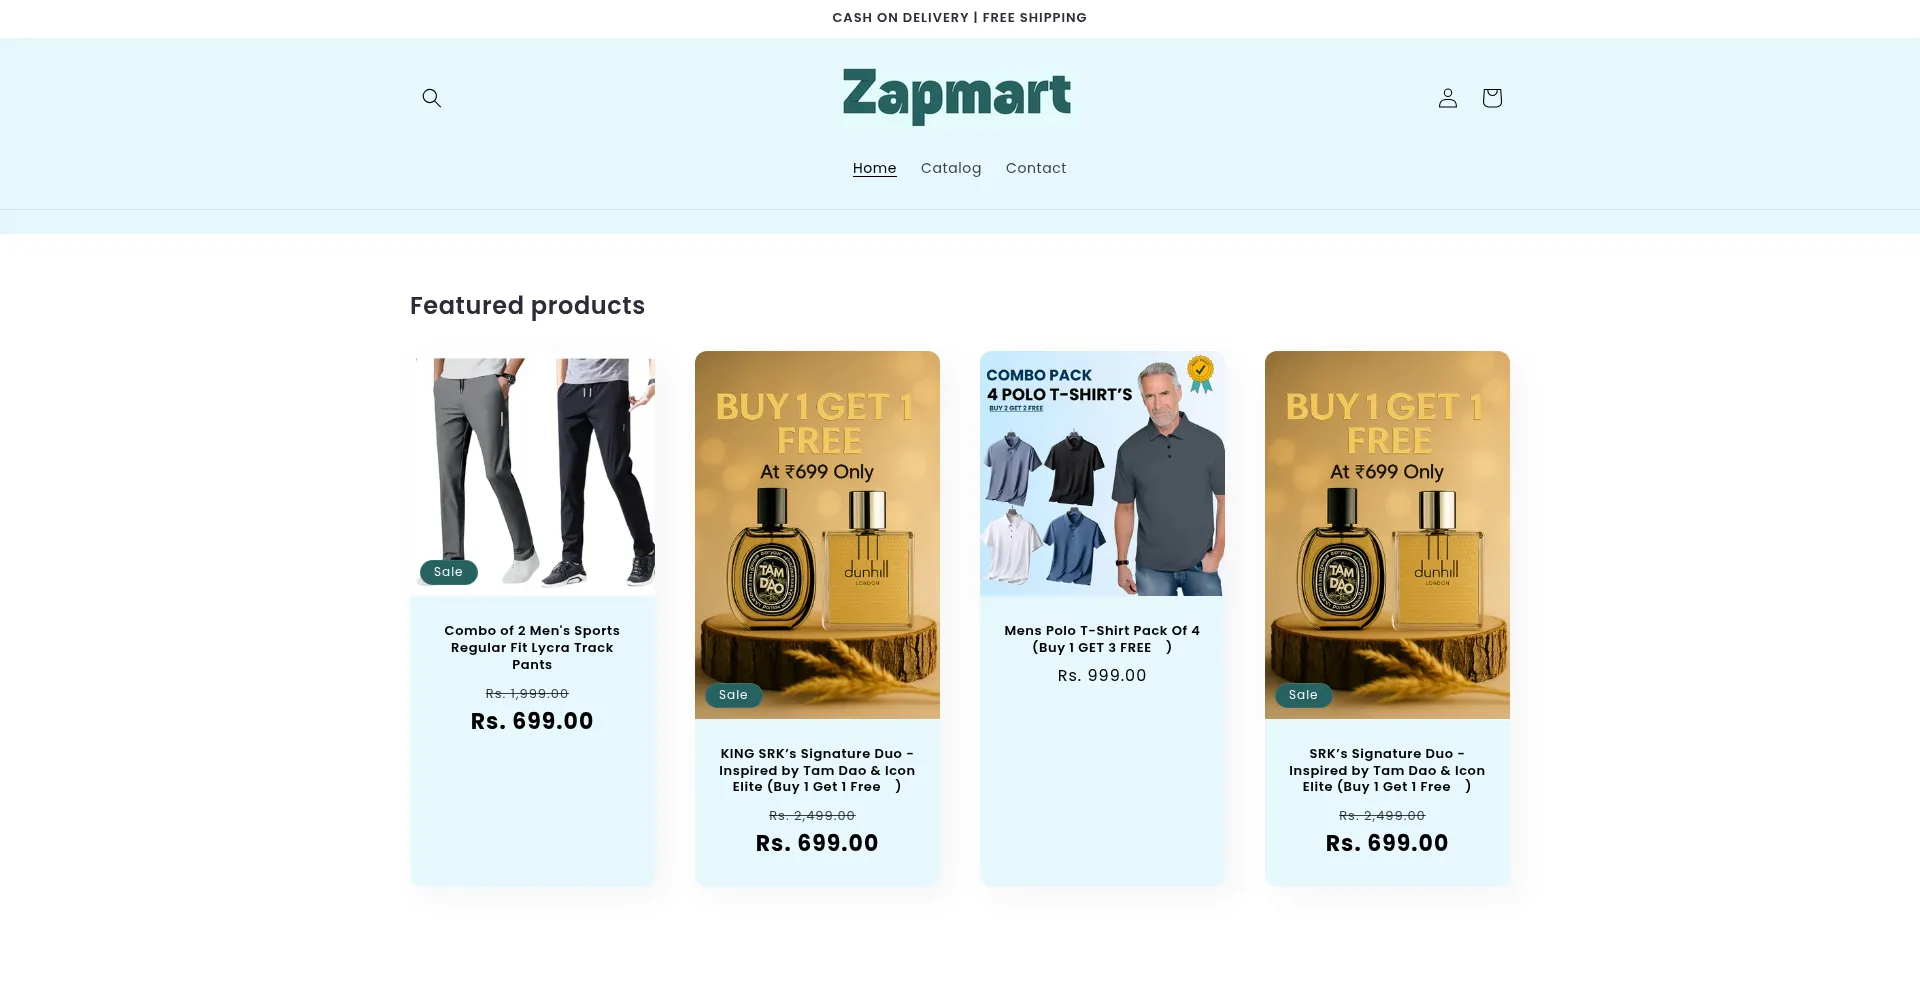The image size is (1920, 993).
Task: Open Combo of 2 Men's Sports Track Pants link
Action: click(532, 647)
